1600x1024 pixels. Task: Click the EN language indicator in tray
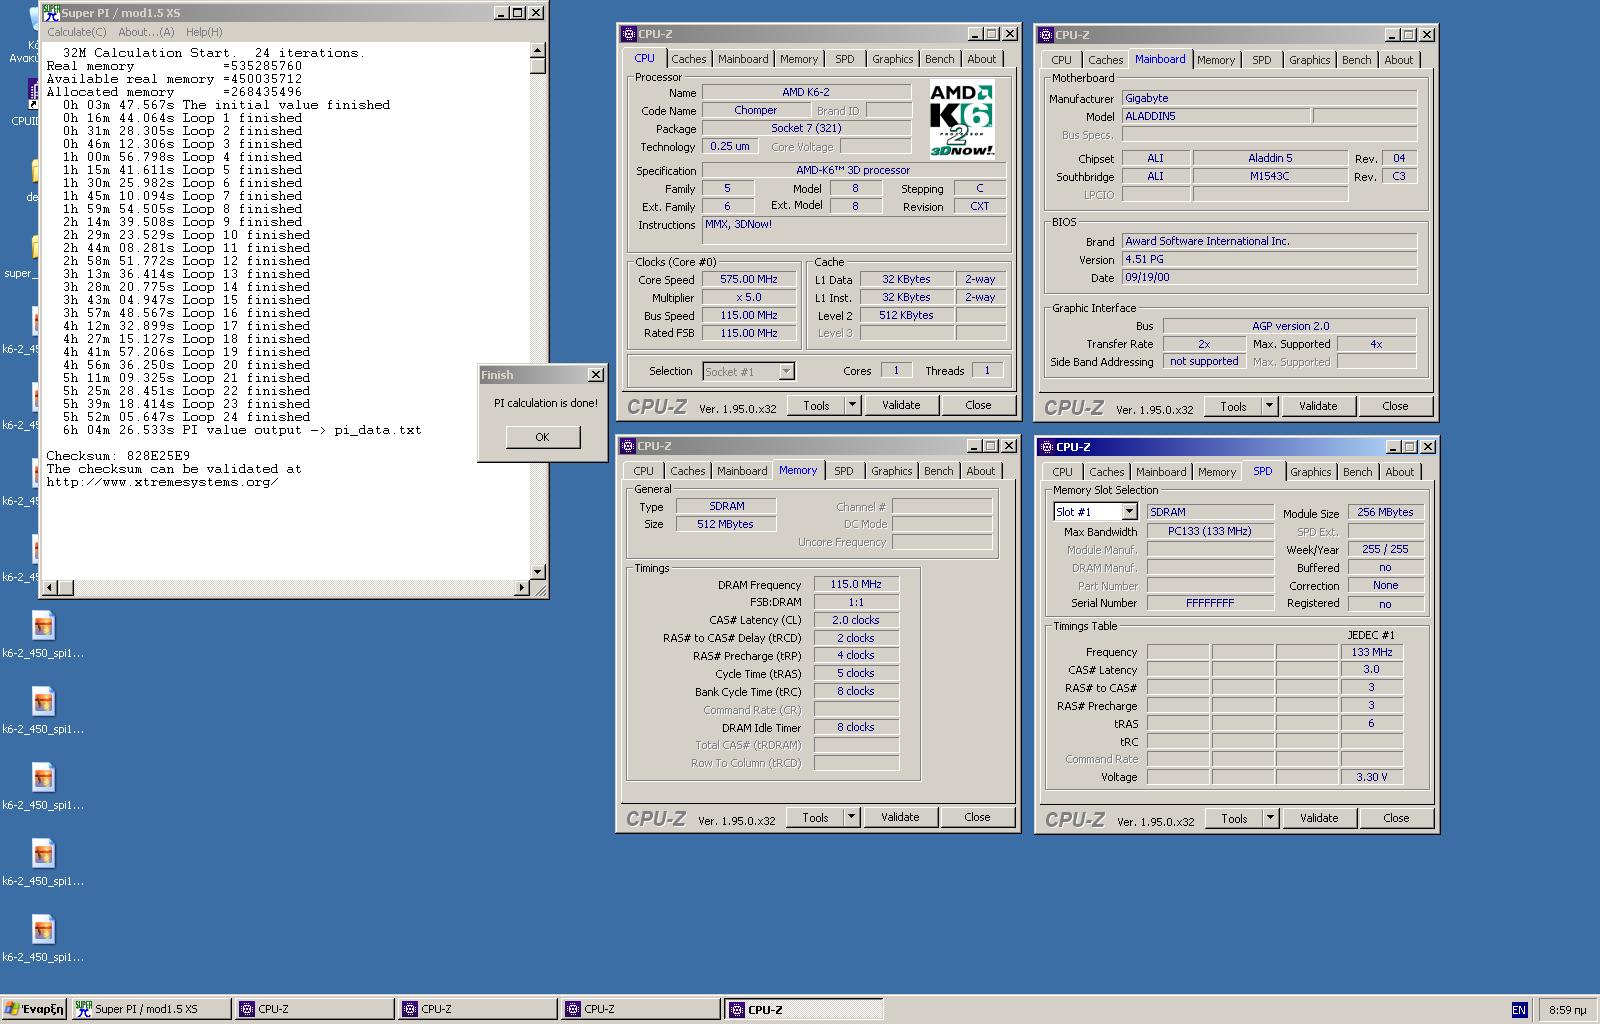point(1519,1010)
